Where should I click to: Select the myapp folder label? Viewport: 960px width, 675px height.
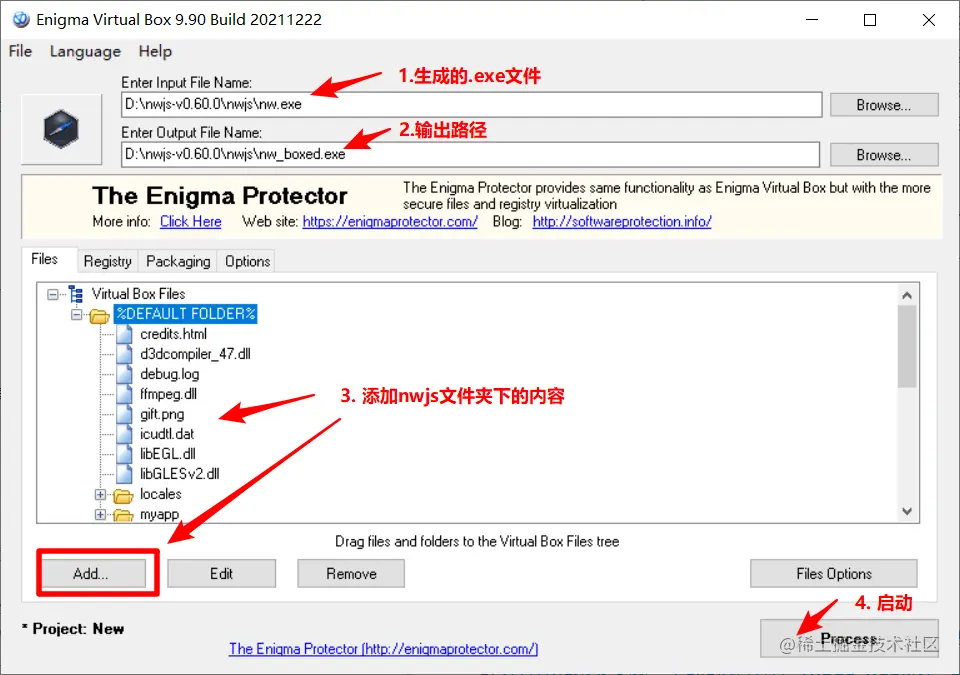[159, 515]
